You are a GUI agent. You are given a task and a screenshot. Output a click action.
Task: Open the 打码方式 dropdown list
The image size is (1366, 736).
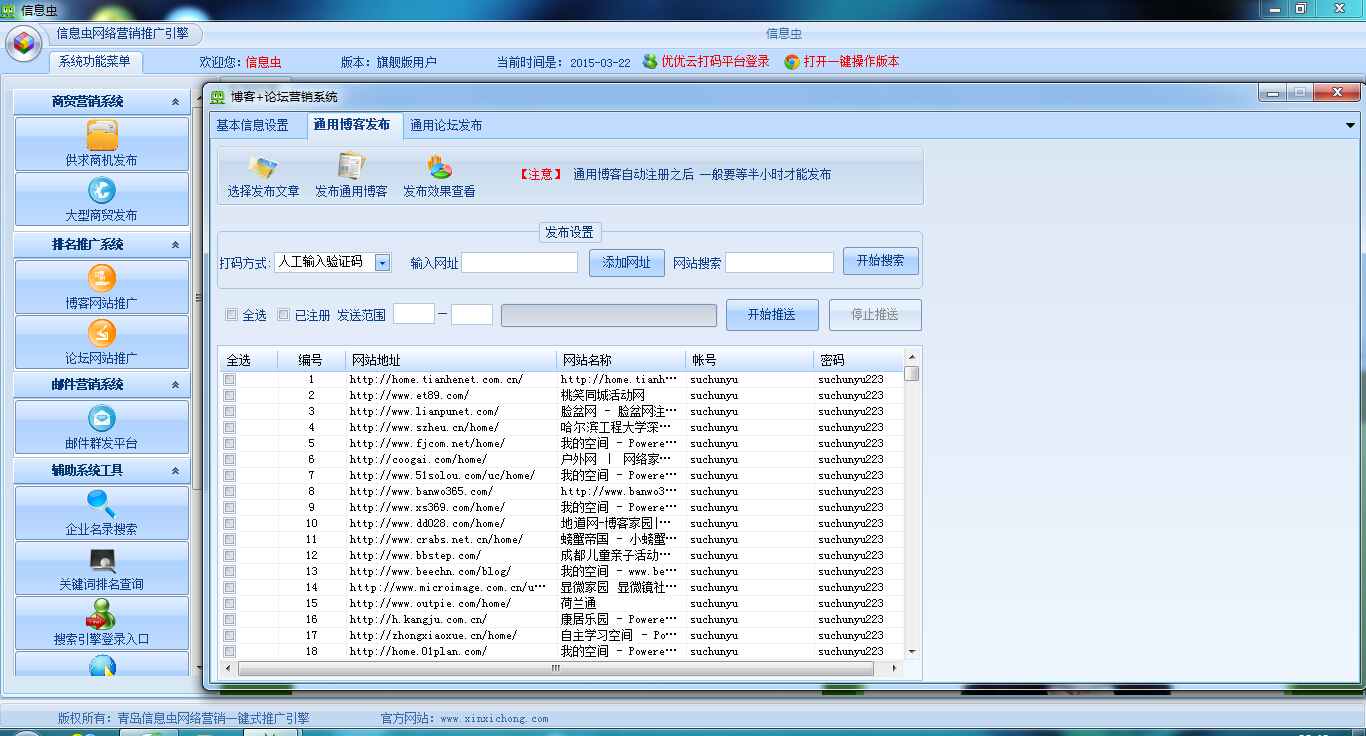(x=383, y=262)
